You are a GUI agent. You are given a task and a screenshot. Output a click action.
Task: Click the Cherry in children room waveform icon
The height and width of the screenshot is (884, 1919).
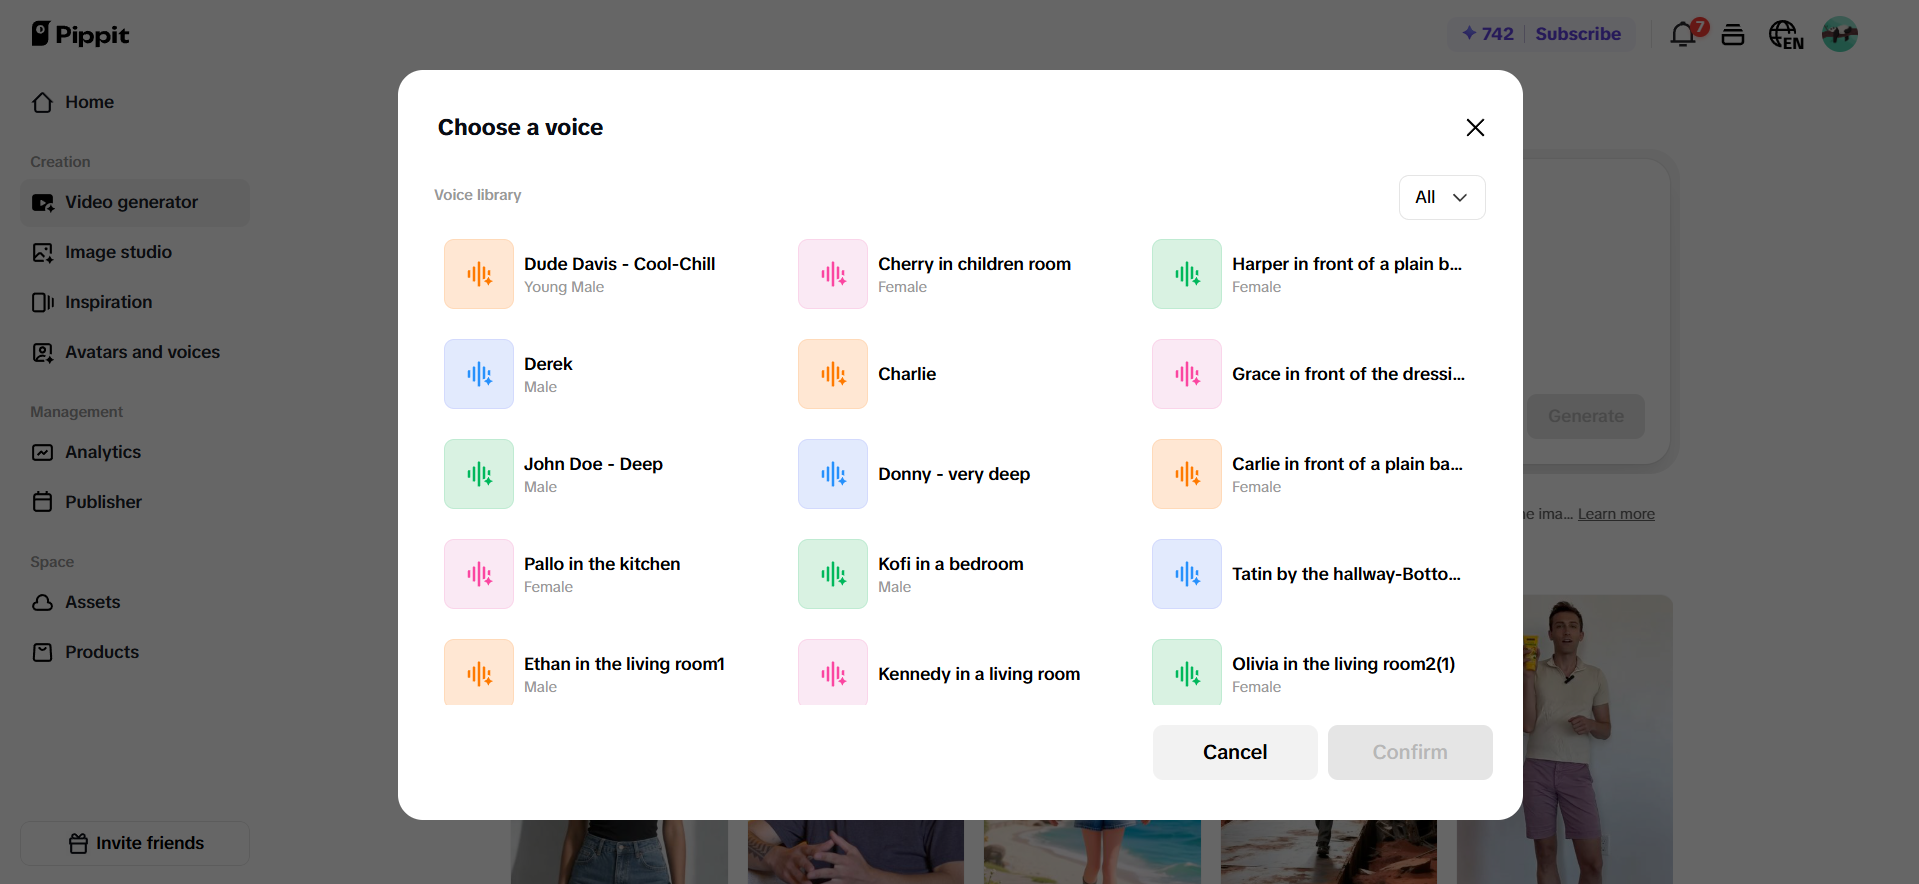(x=833, y=274)
